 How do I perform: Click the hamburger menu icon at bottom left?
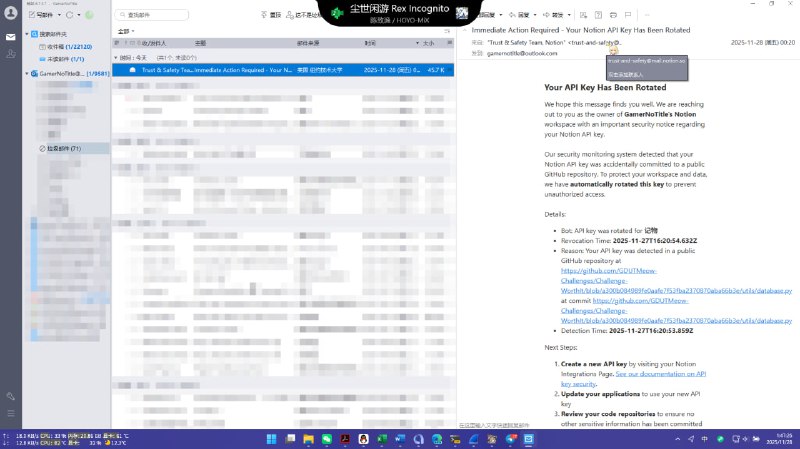(x=10, y=413)
